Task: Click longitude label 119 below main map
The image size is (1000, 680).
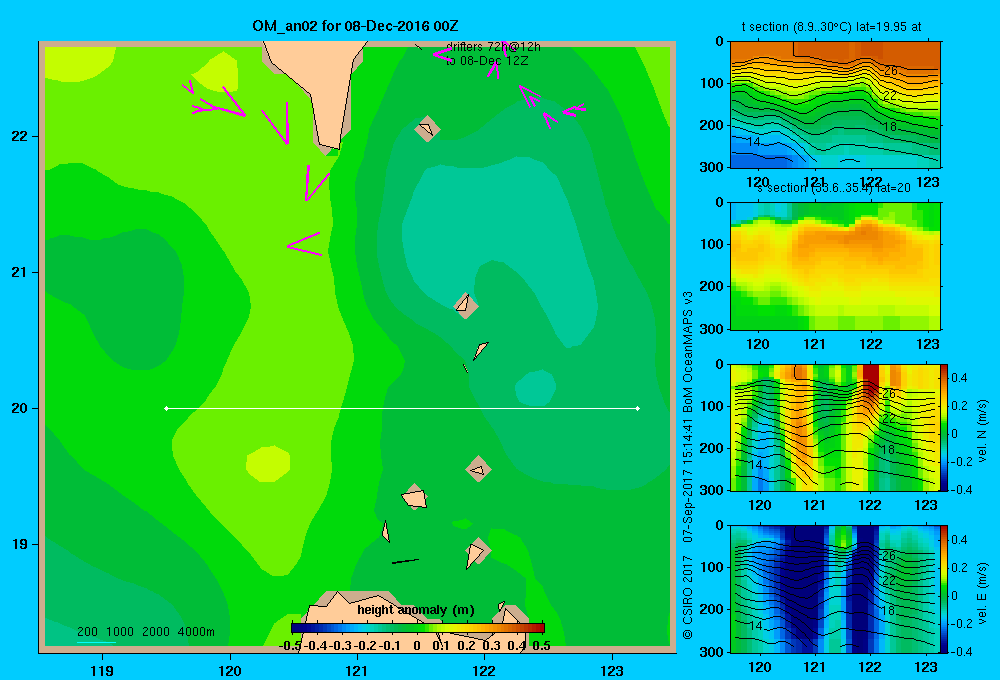Action: pyautogui.click(x=102, y=670)
